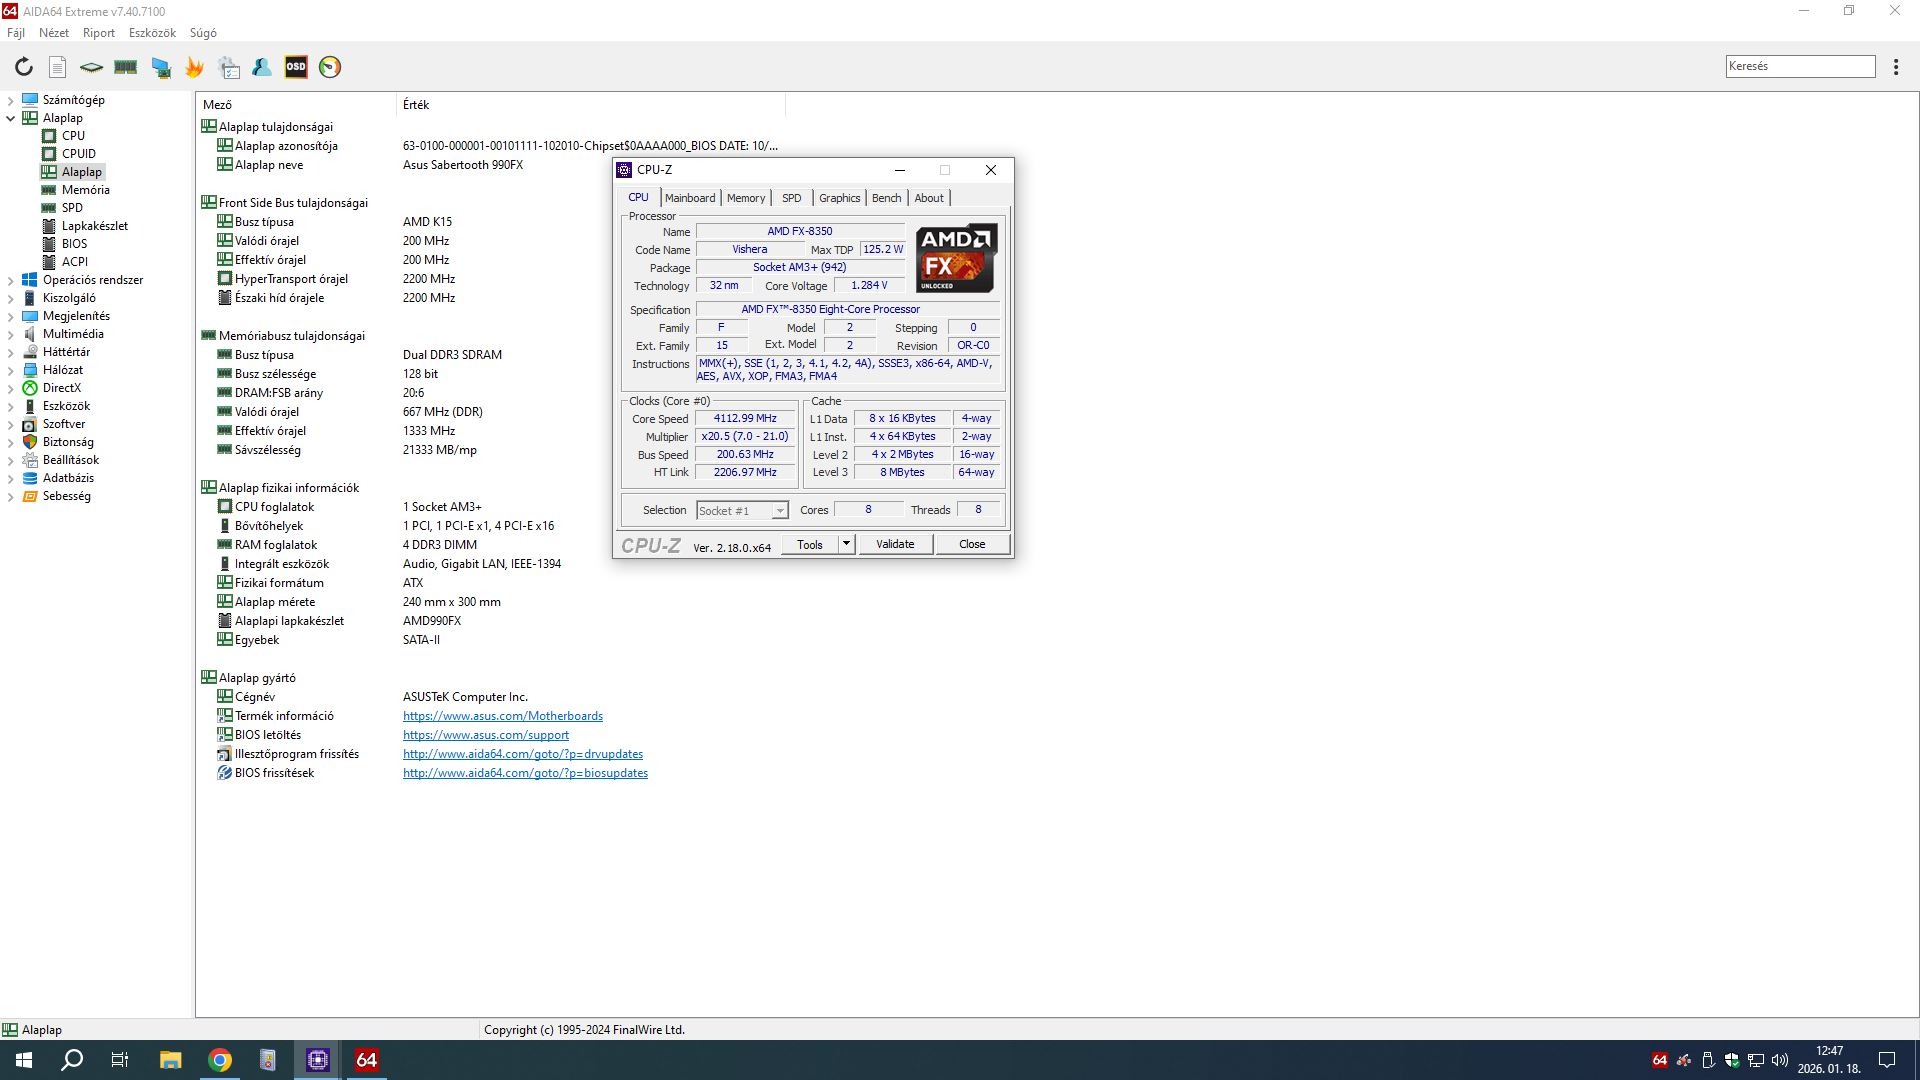This screenshot has width=1920, height=1080.
Task: Select the SPD item in tree
Action: point(72,208)
